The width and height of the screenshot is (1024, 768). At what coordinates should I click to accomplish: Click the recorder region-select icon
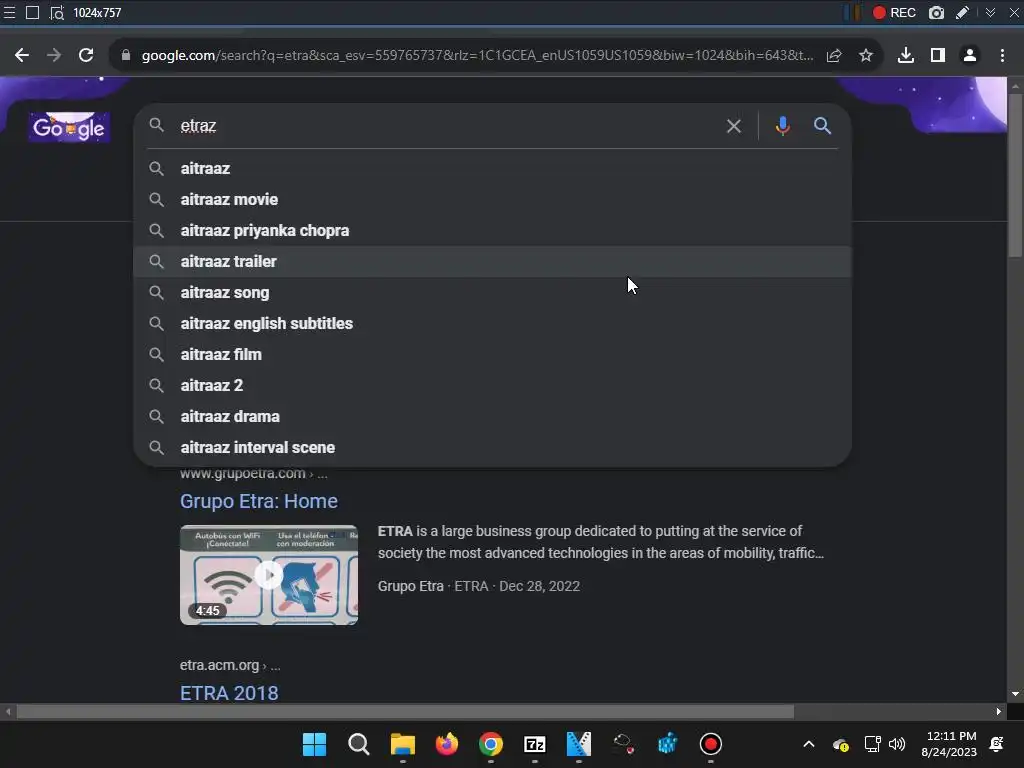pyautogui.click(x=57, y=12)
